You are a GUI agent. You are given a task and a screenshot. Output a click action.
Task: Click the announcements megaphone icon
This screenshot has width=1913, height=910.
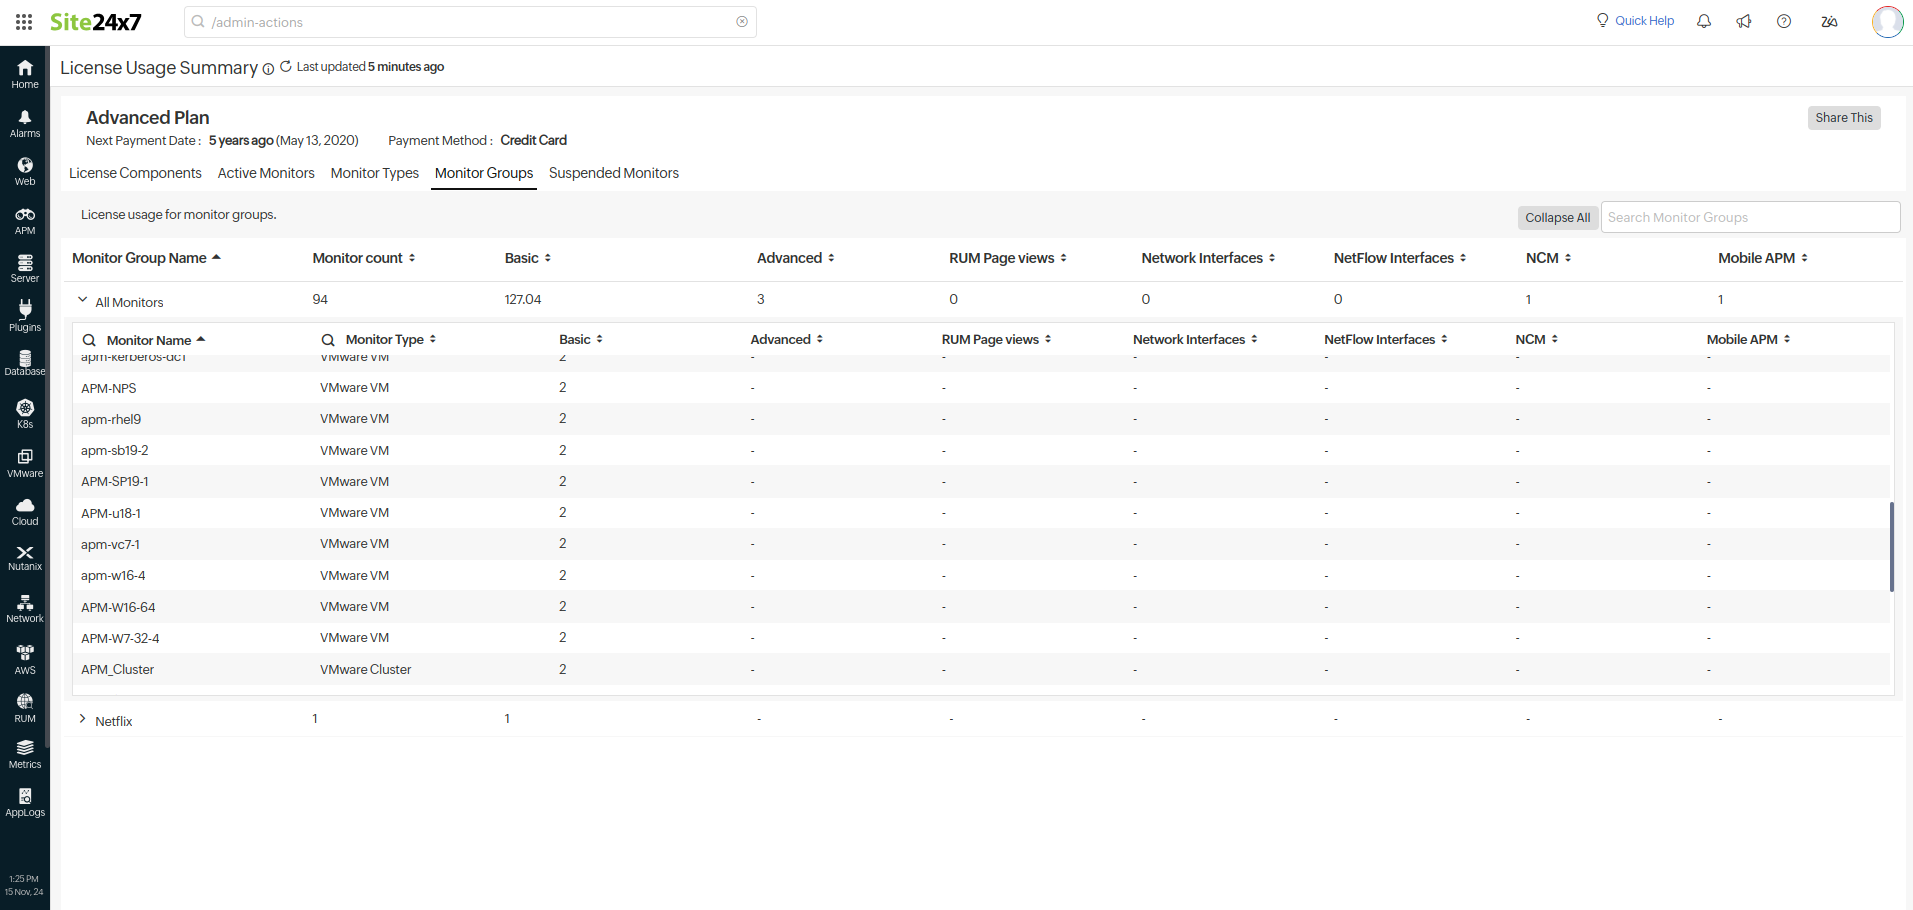[x=1744, y=21]
